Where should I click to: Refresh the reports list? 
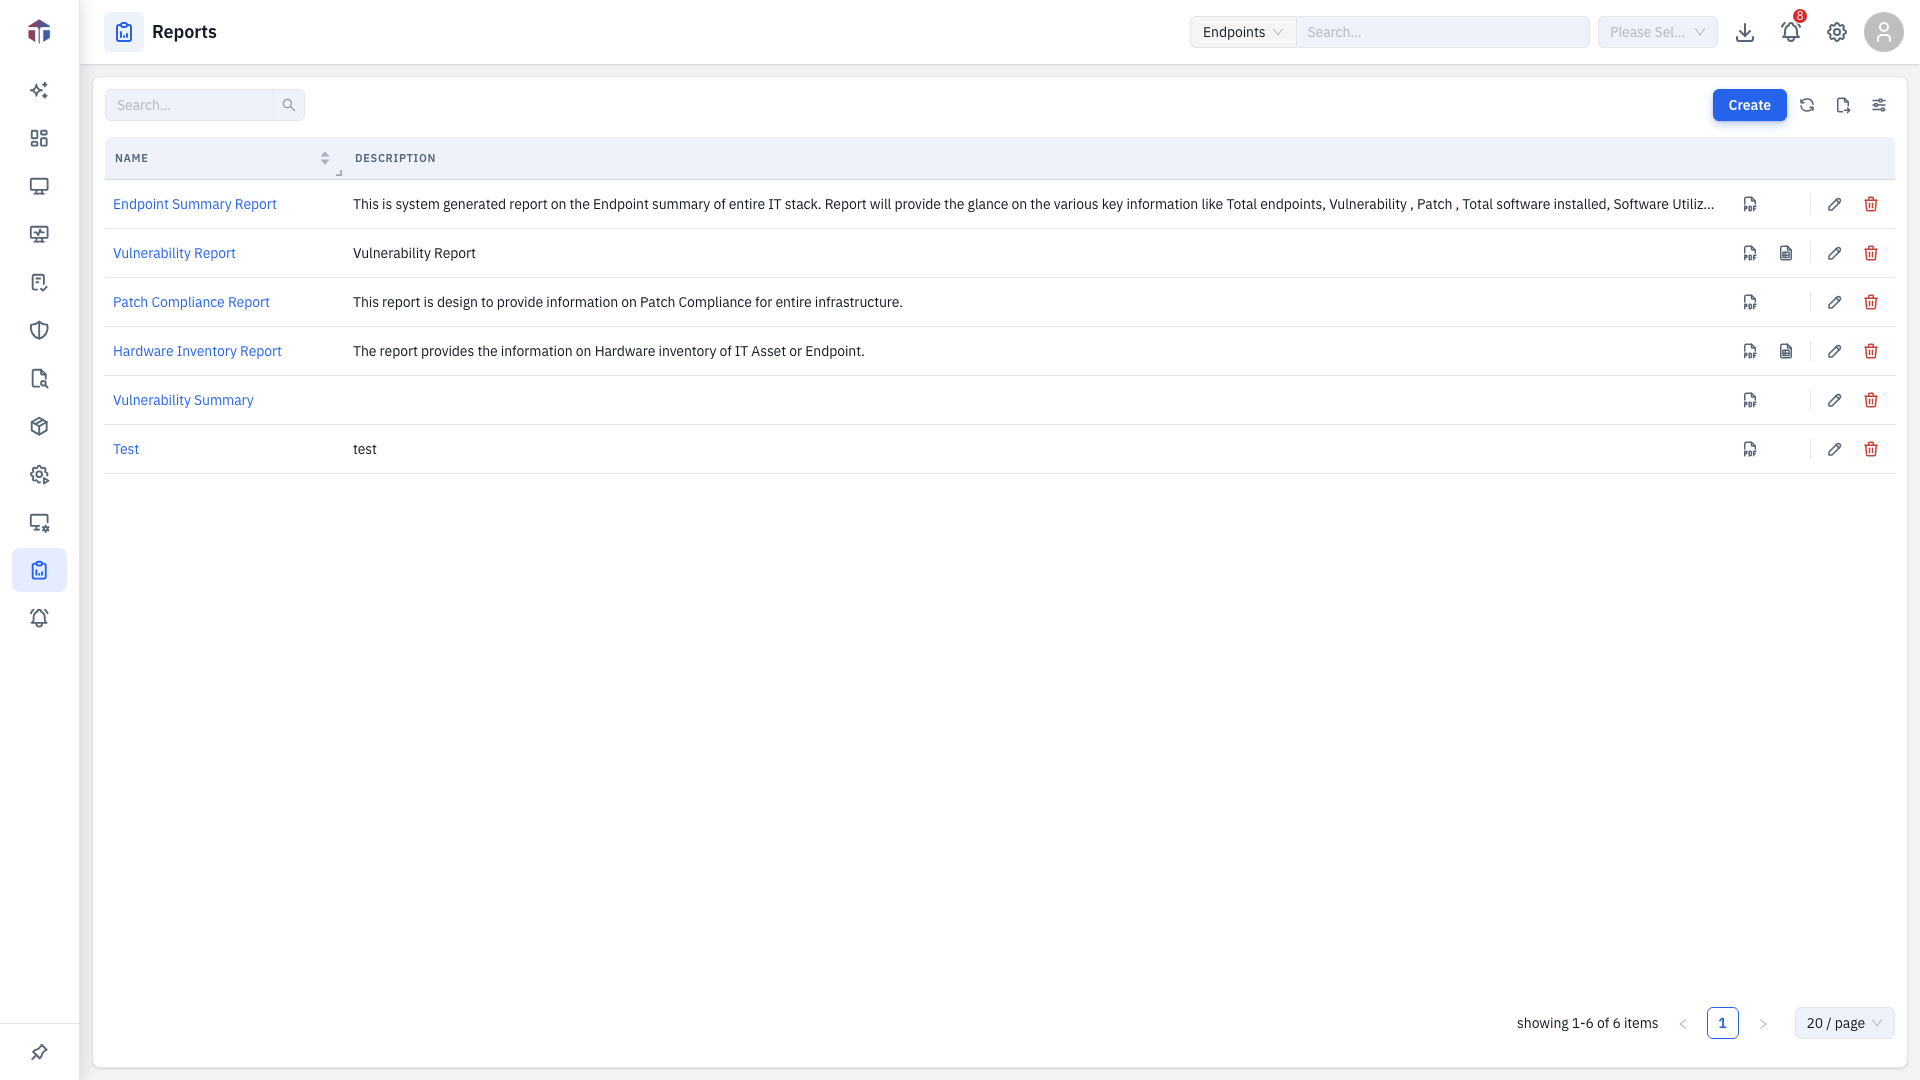coord(1807,105)
